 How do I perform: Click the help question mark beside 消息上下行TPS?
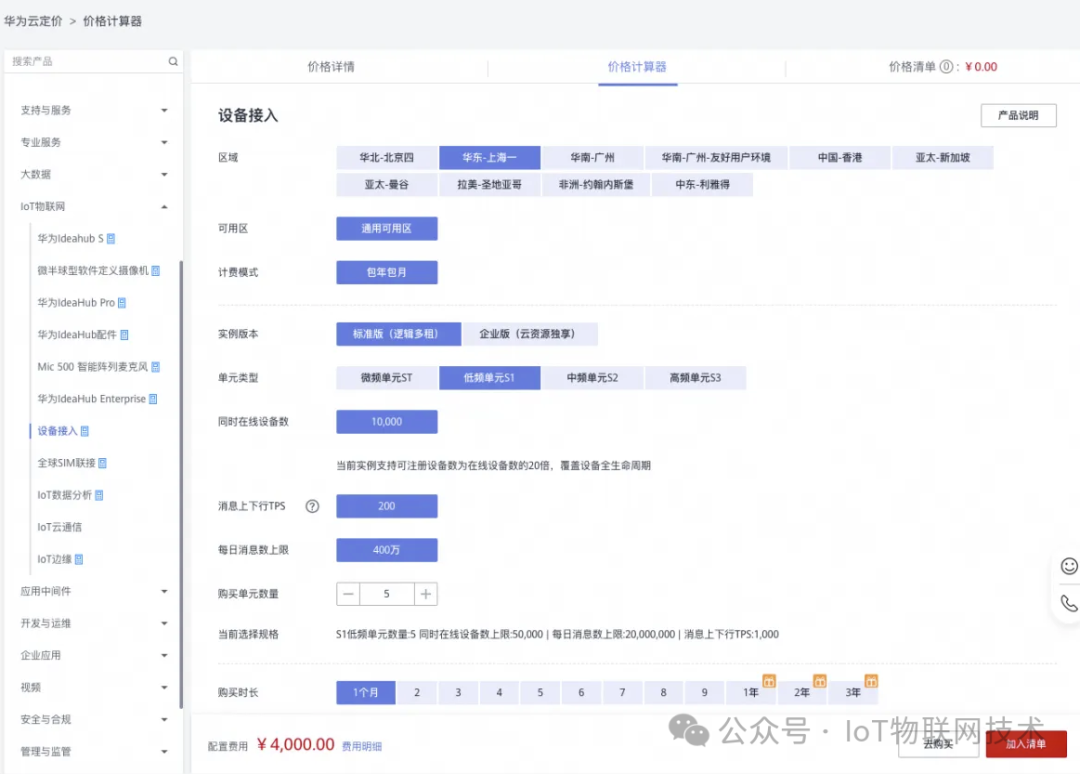tap(312, 506)
